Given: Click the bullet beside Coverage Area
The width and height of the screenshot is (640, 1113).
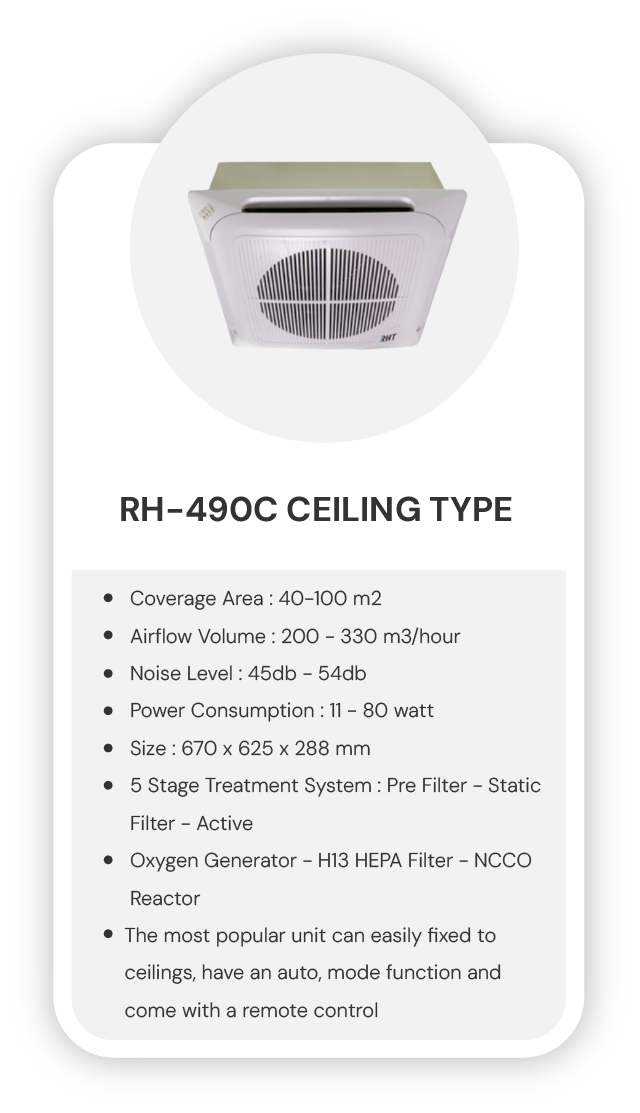Looking at the screenshot, I should (108, 599).
